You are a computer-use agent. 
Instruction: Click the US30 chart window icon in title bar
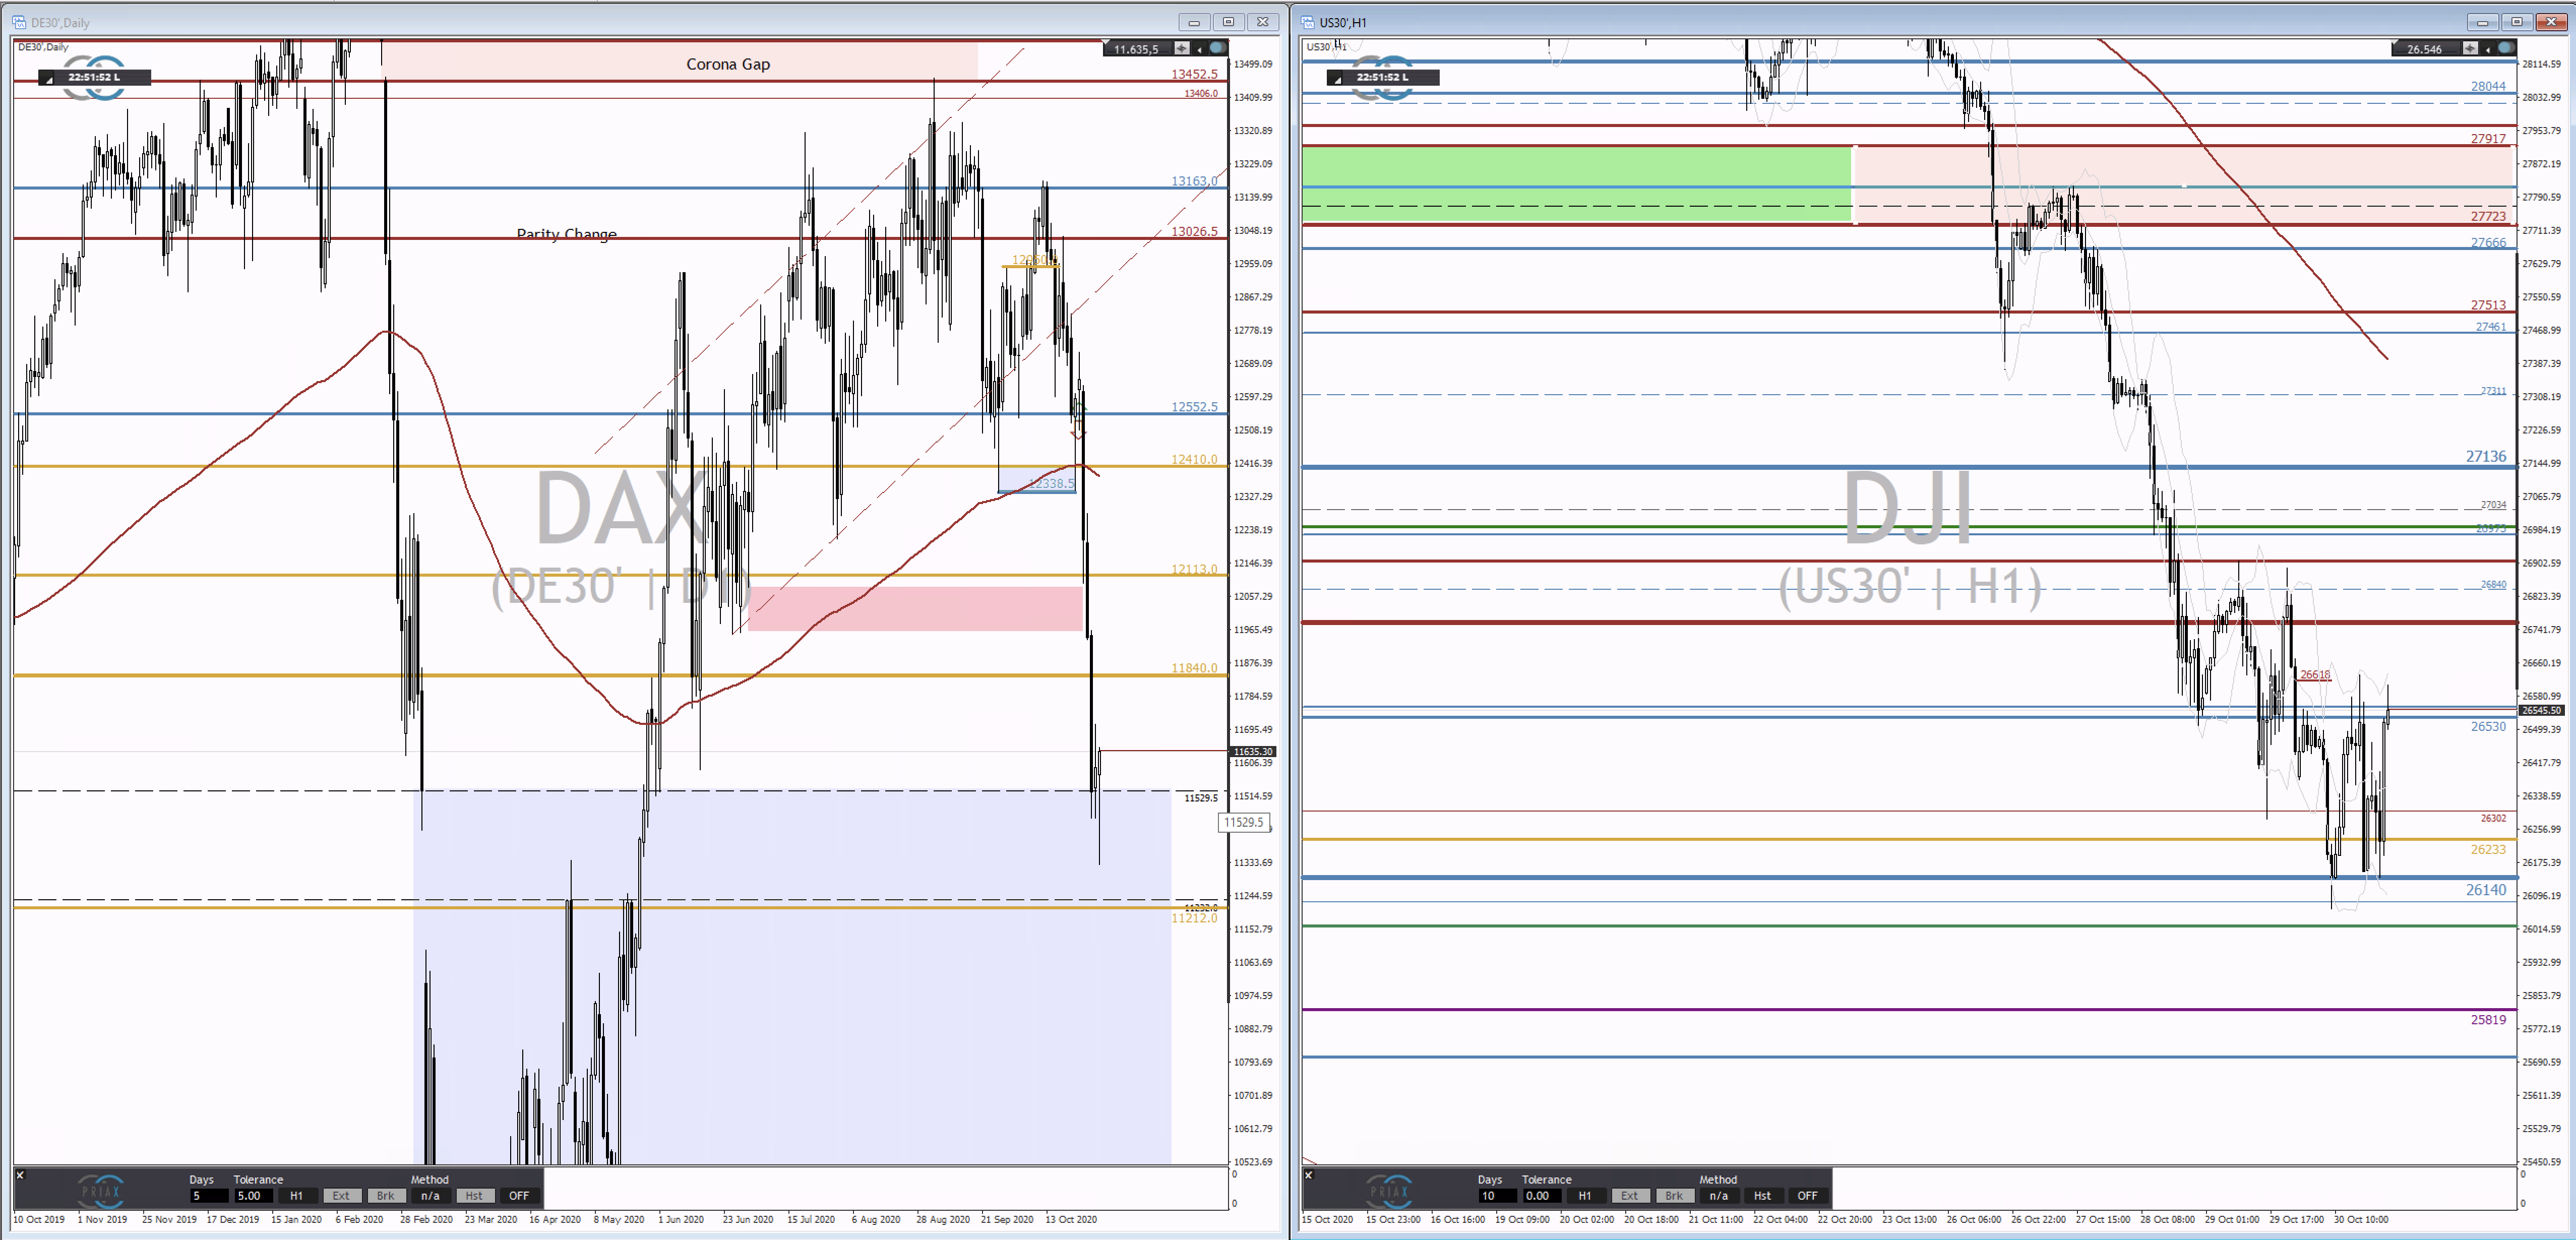pyautogui.click(x=1308, y=22)
